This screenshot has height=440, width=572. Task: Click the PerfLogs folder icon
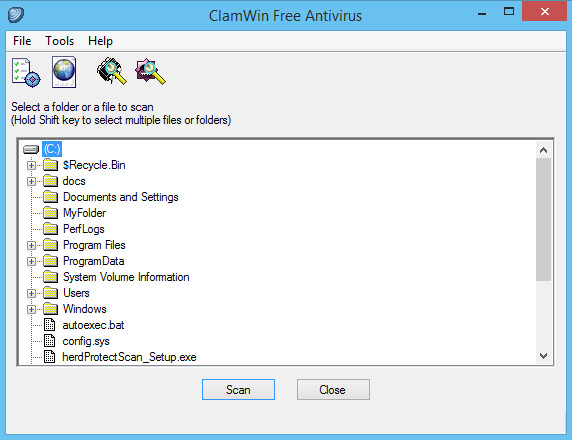(50, 229)
